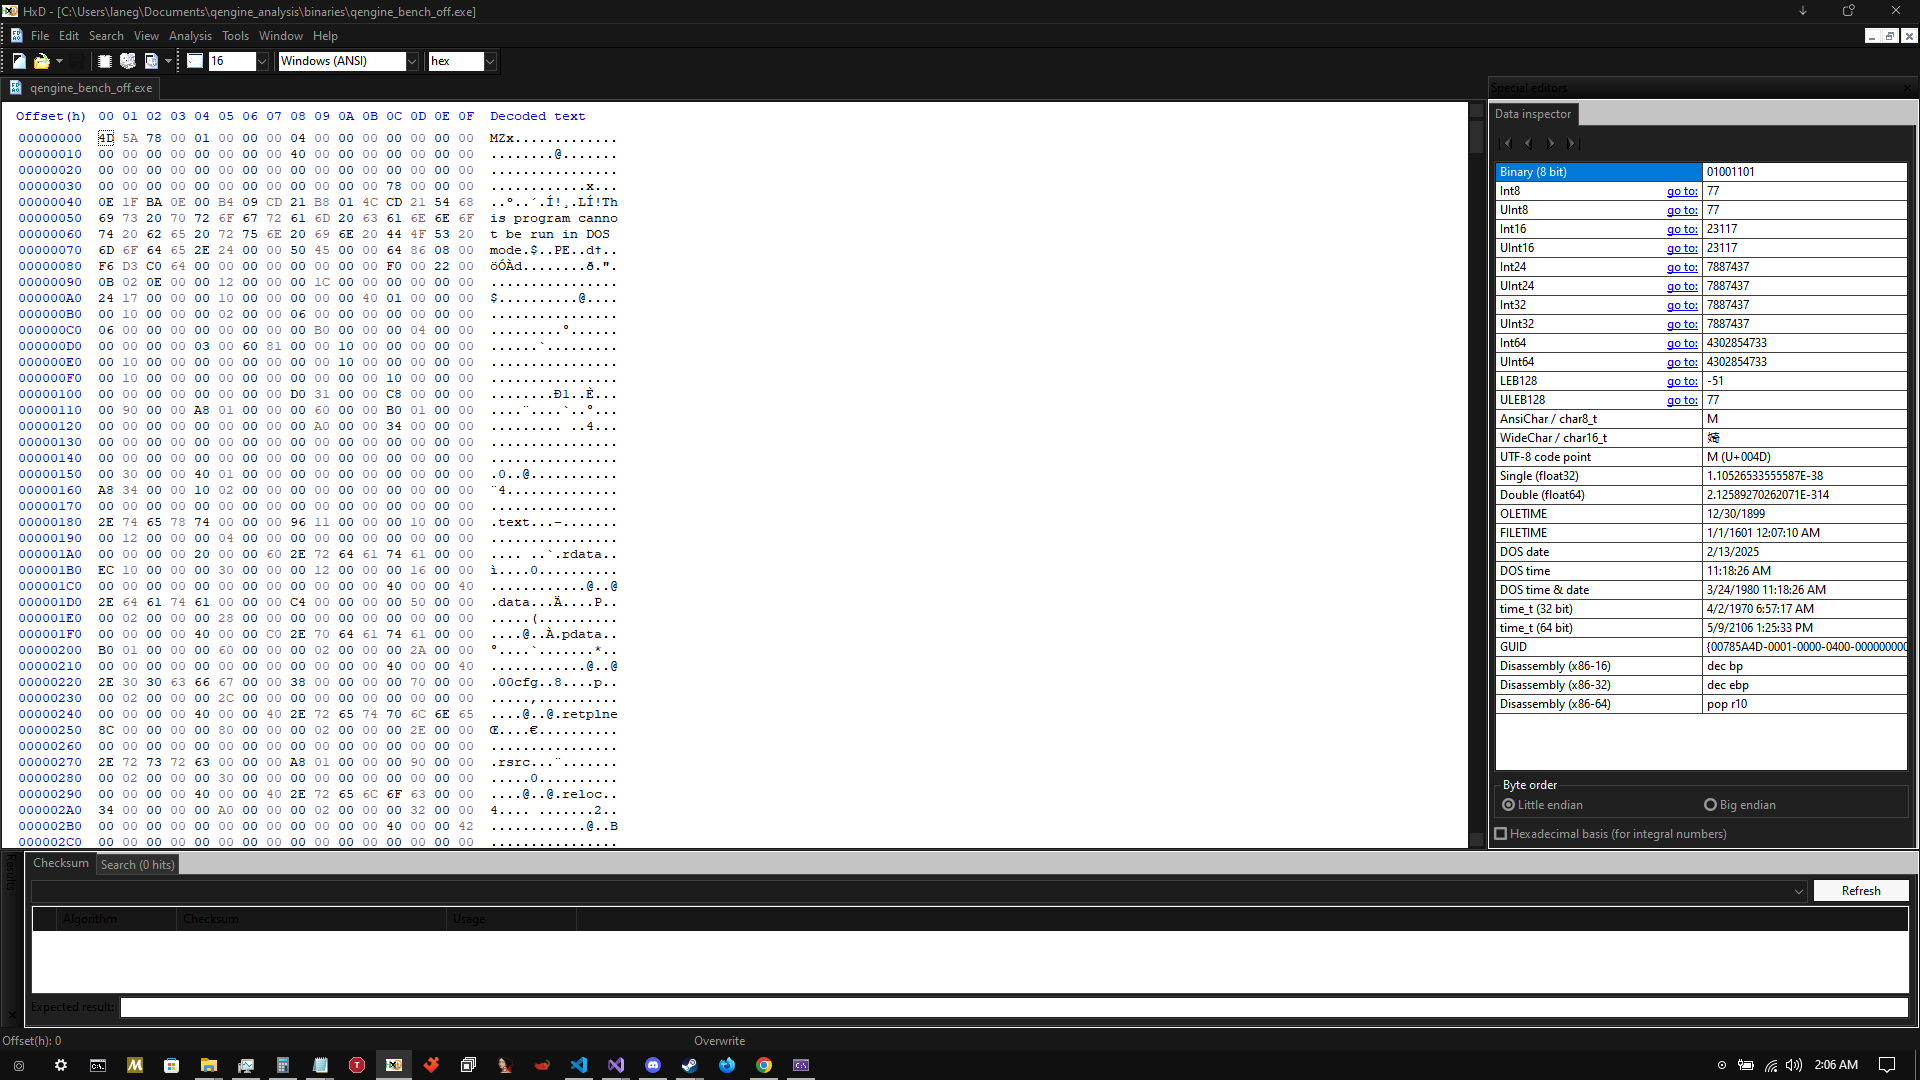Image resolution: width=1920 pixels, height=1080 pixels.
Task: Click the column width stepper dropdown
Action: click(262, 61)
